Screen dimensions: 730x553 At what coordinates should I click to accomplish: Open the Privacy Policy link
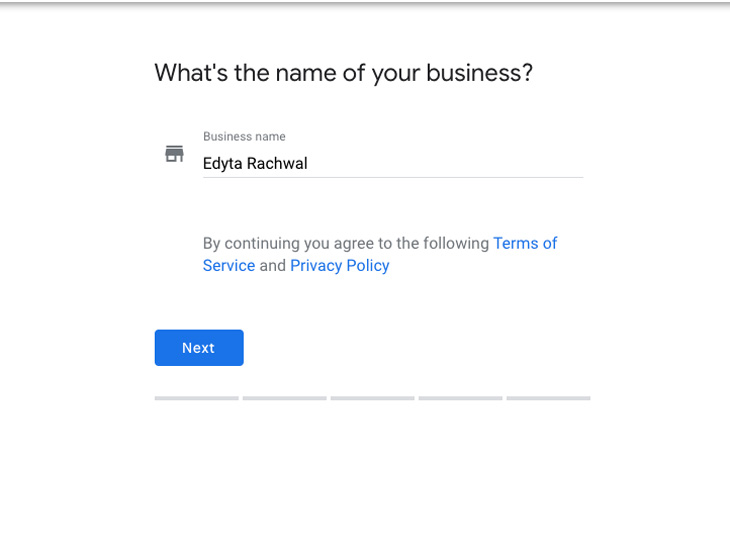[339, 266]
